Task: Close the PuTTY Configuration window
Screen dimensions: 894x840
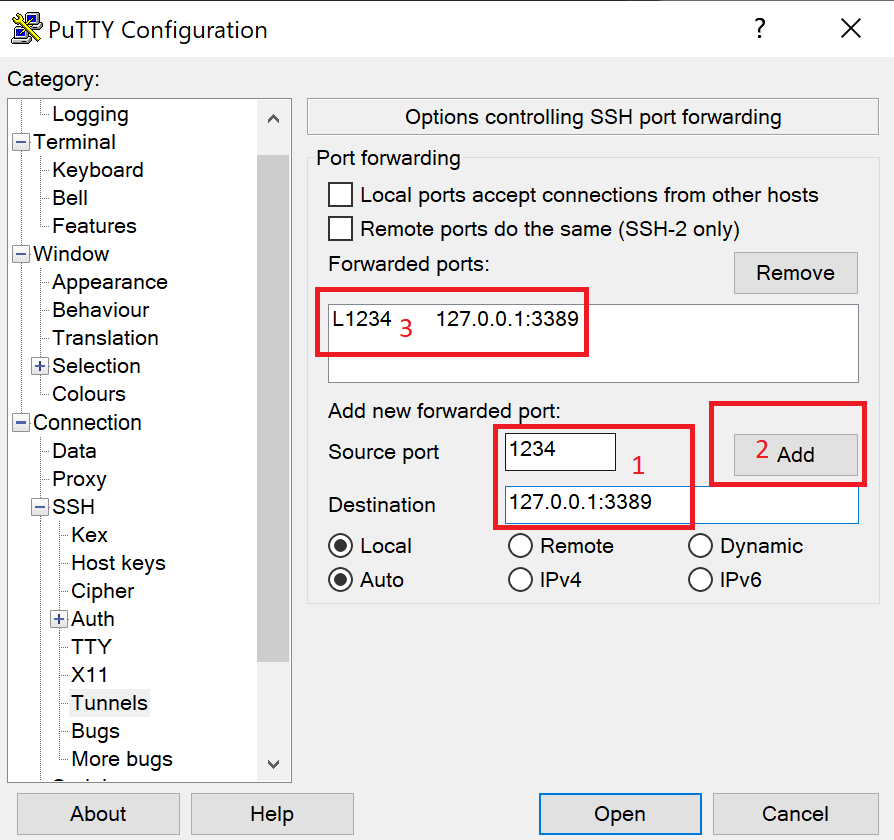Action: (851, 28)
